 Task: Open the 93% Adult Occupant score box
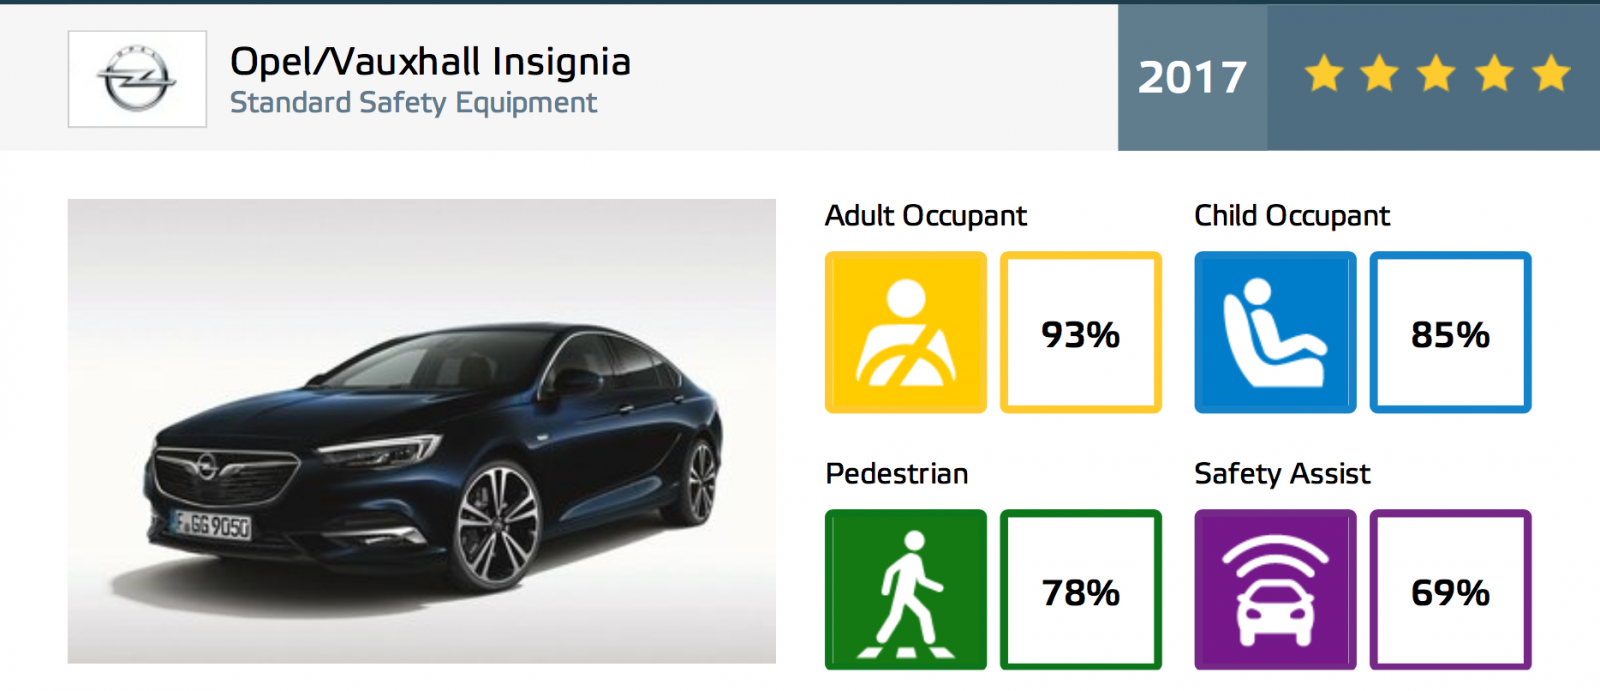(x=1081, y=332)
